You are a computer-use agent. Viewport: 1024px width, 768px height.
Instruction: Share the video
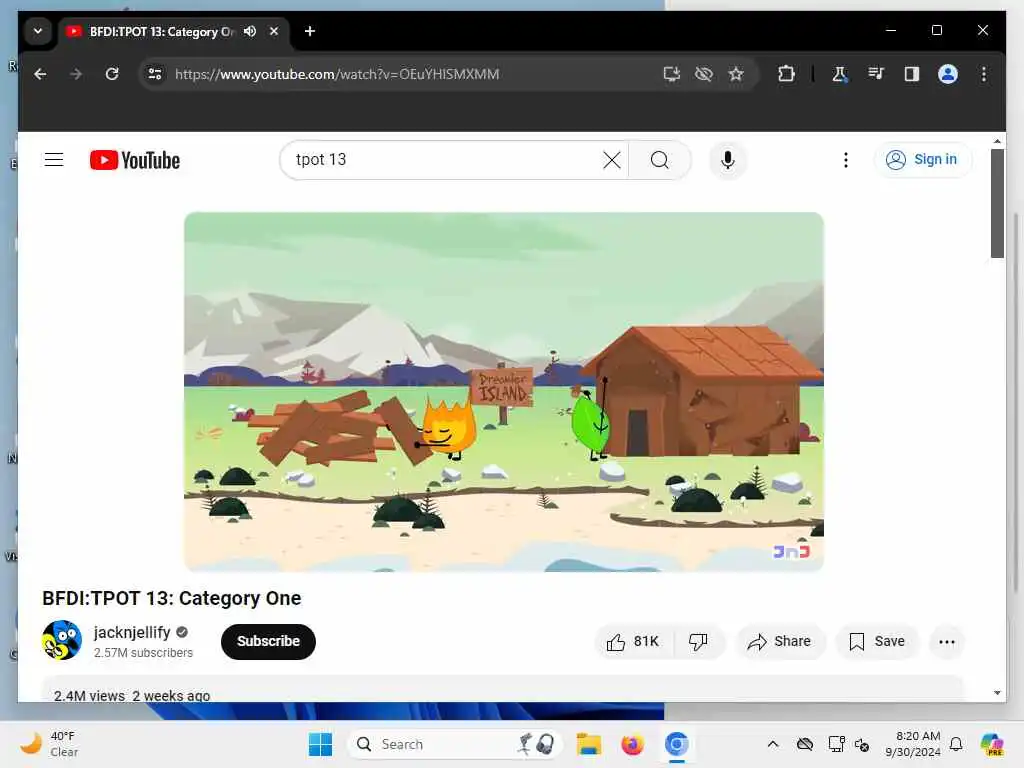tap(780, 641)
